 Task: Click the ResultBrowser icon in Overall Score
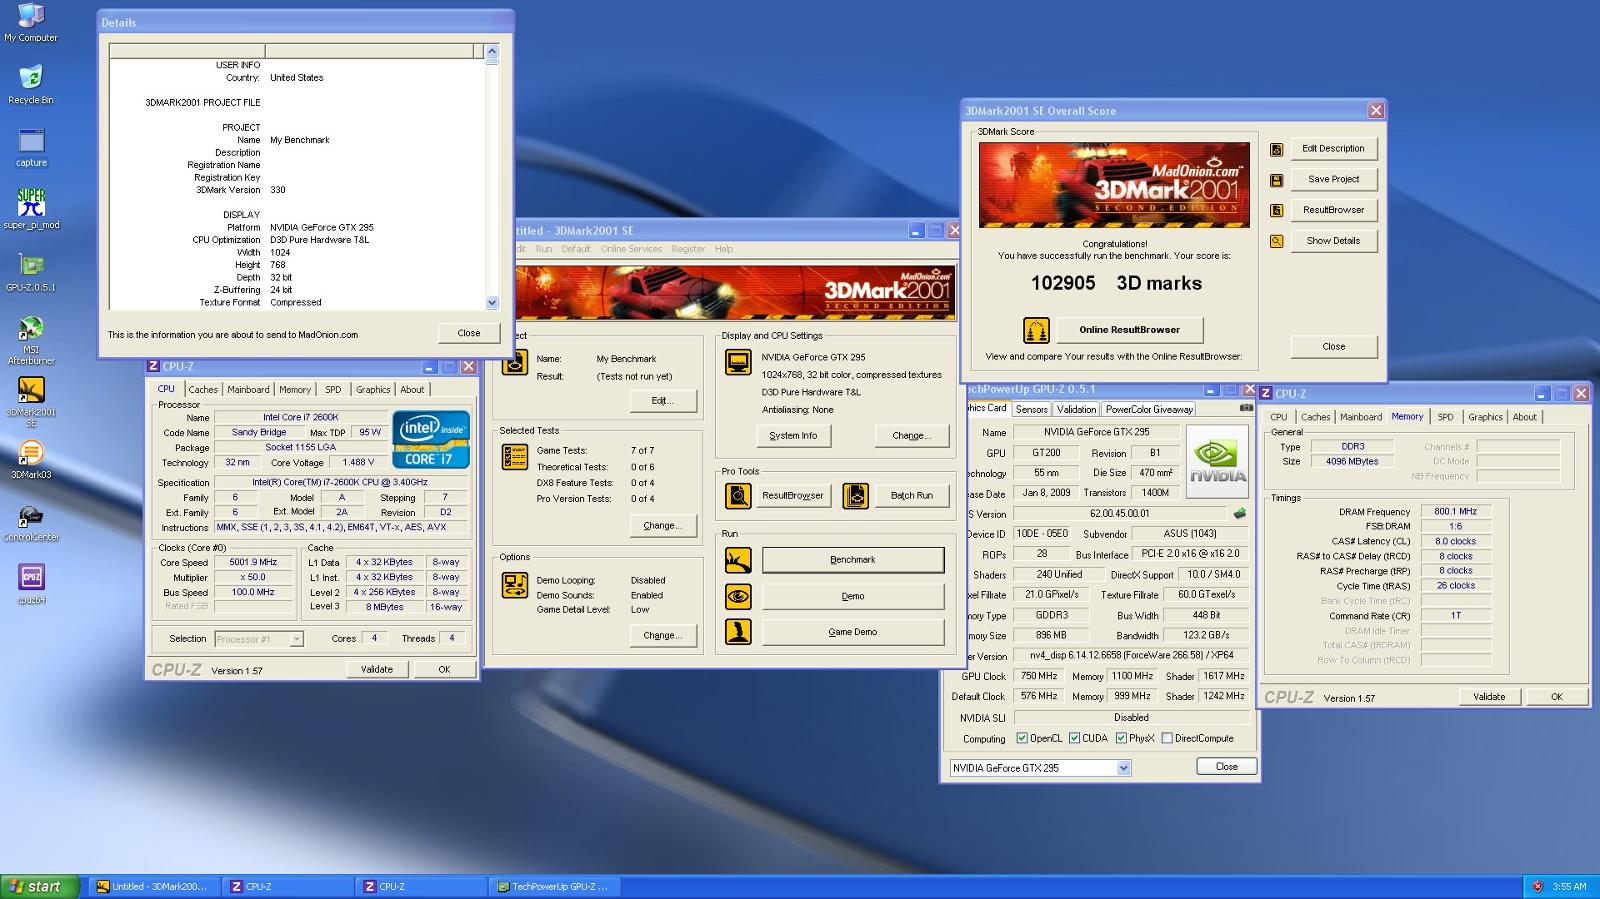click(x=1276, y=211)
